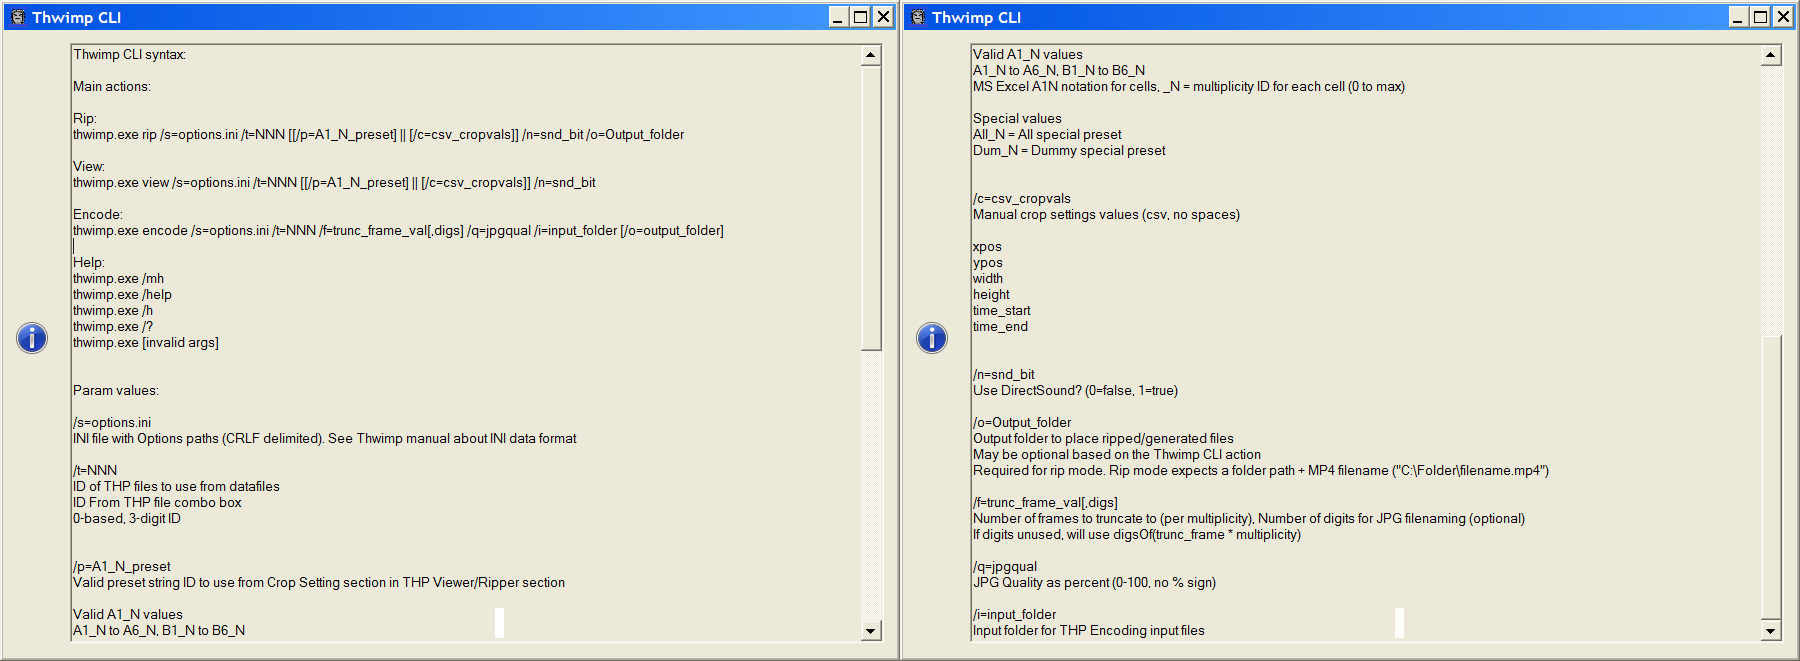The height and width of the screenshot is (661, 1800).
Task: Click the right window's title bar app icon
Action: pos(917,17)
